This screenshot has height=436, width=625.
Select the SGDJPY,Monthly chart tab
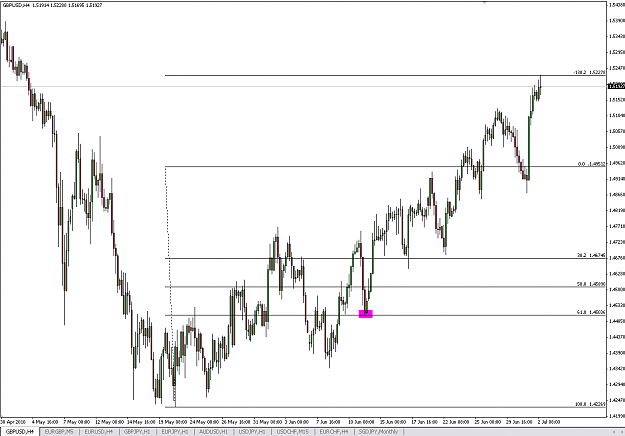tap(379, 432)
